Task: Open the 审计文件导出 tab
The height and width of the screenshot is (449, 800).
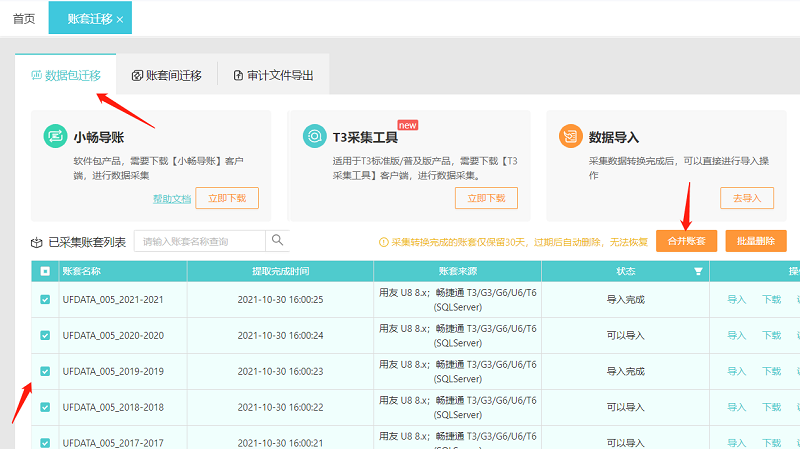Action: pyautogui.click(x=272, y=76)
